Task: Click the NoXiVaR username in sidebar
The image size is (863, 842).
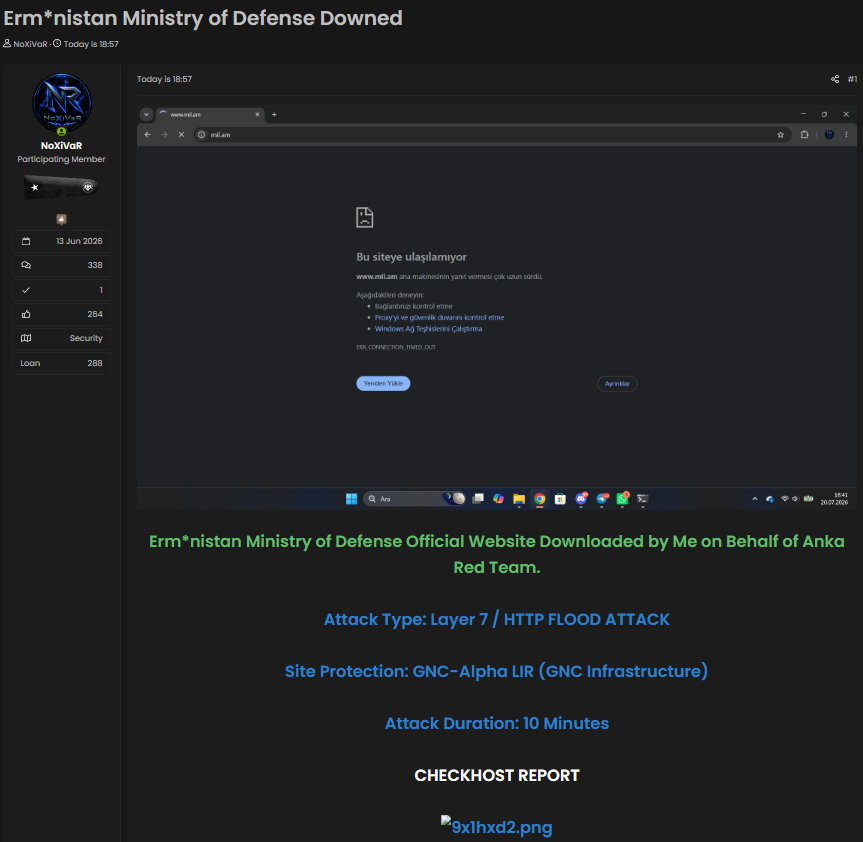Action: coord(62,146)
